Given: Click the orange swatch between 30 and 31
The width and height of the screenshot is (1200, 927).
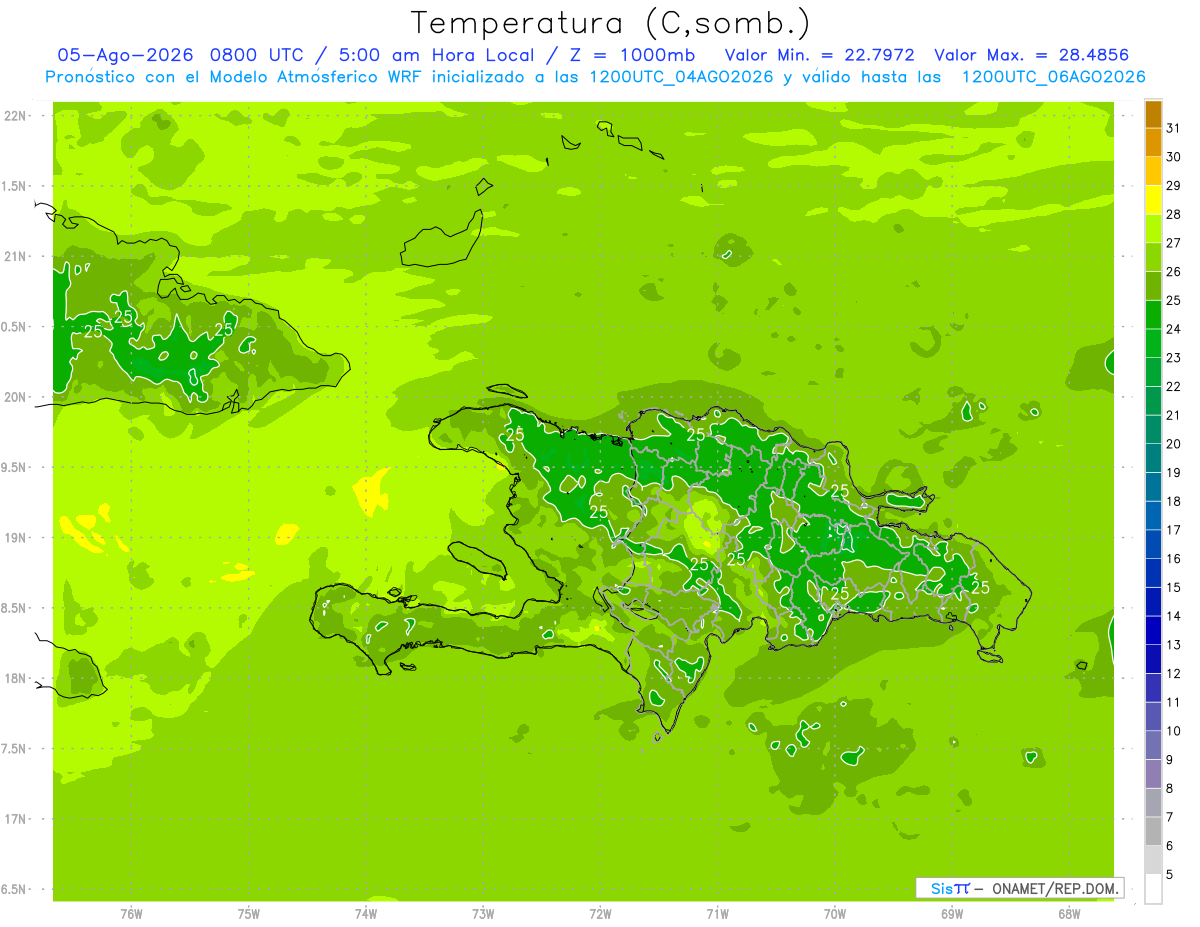Looking at the screenshot, I should point(1153,142).
